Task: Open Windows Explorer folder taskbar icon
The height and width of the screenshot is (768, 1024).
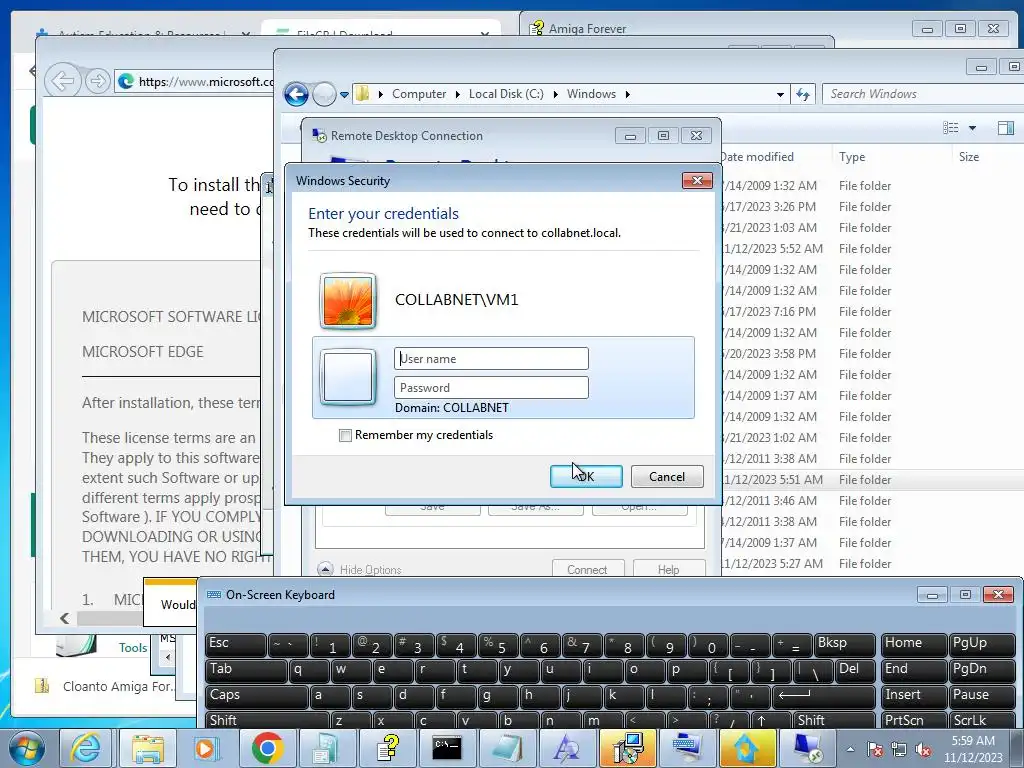Action: tap(147, 748)
